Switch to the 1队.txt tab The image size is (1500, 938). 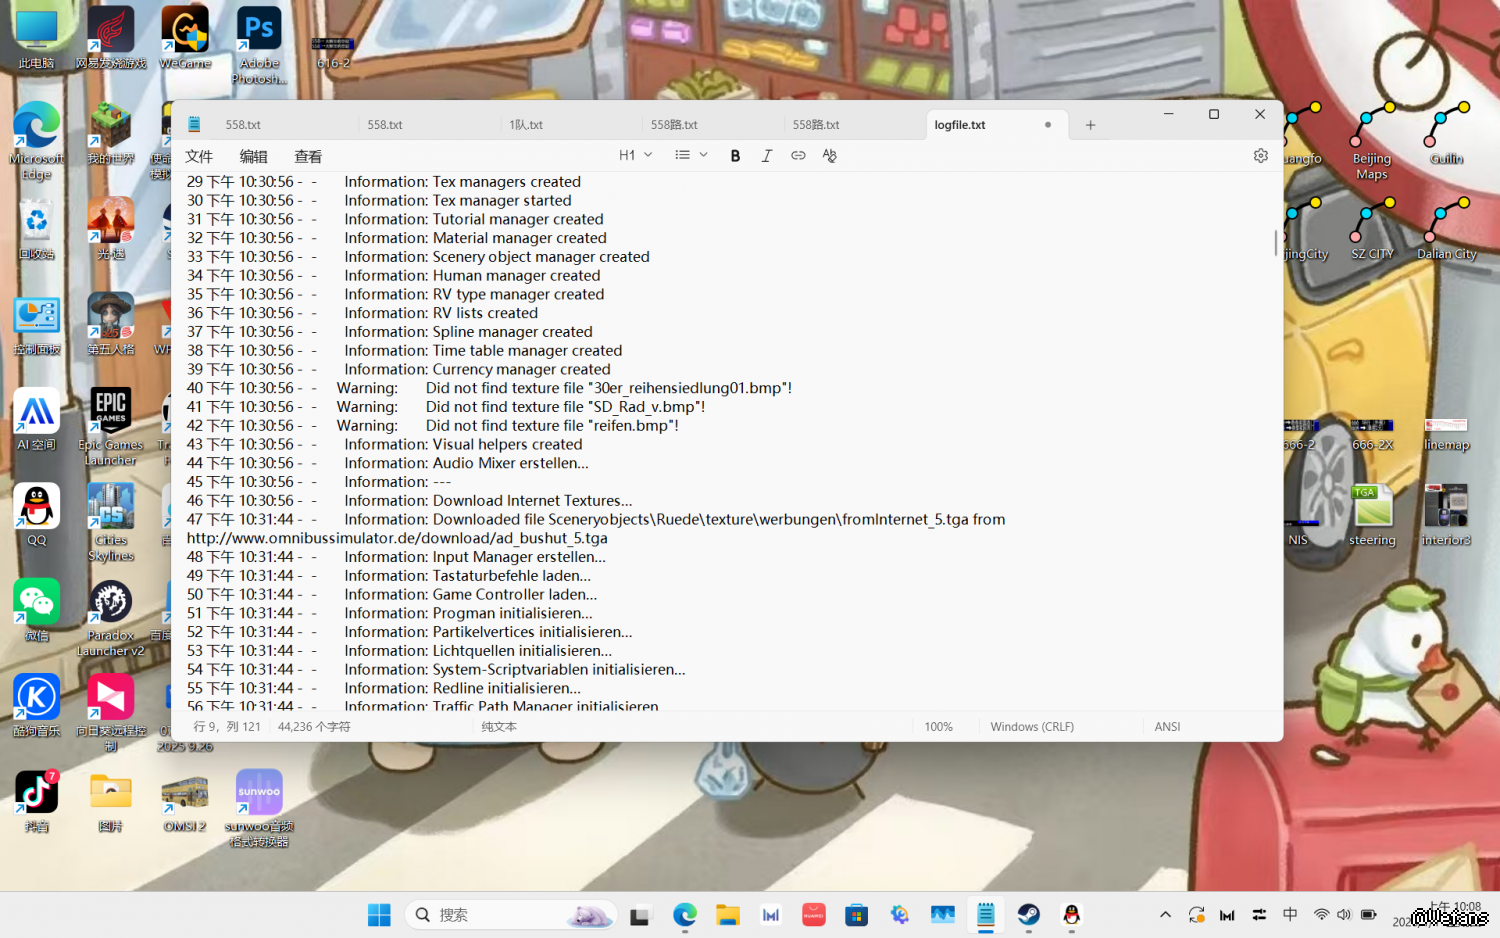point(526,125)
